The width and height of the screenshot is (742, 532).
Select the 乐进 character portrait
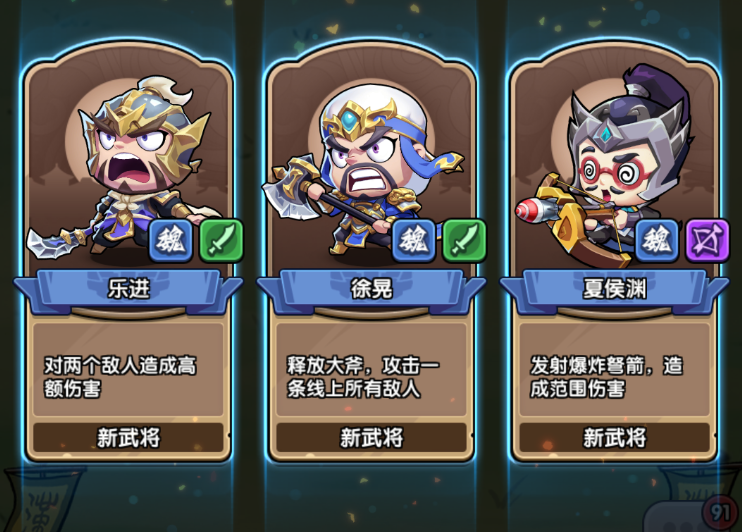tap(124, 168)
